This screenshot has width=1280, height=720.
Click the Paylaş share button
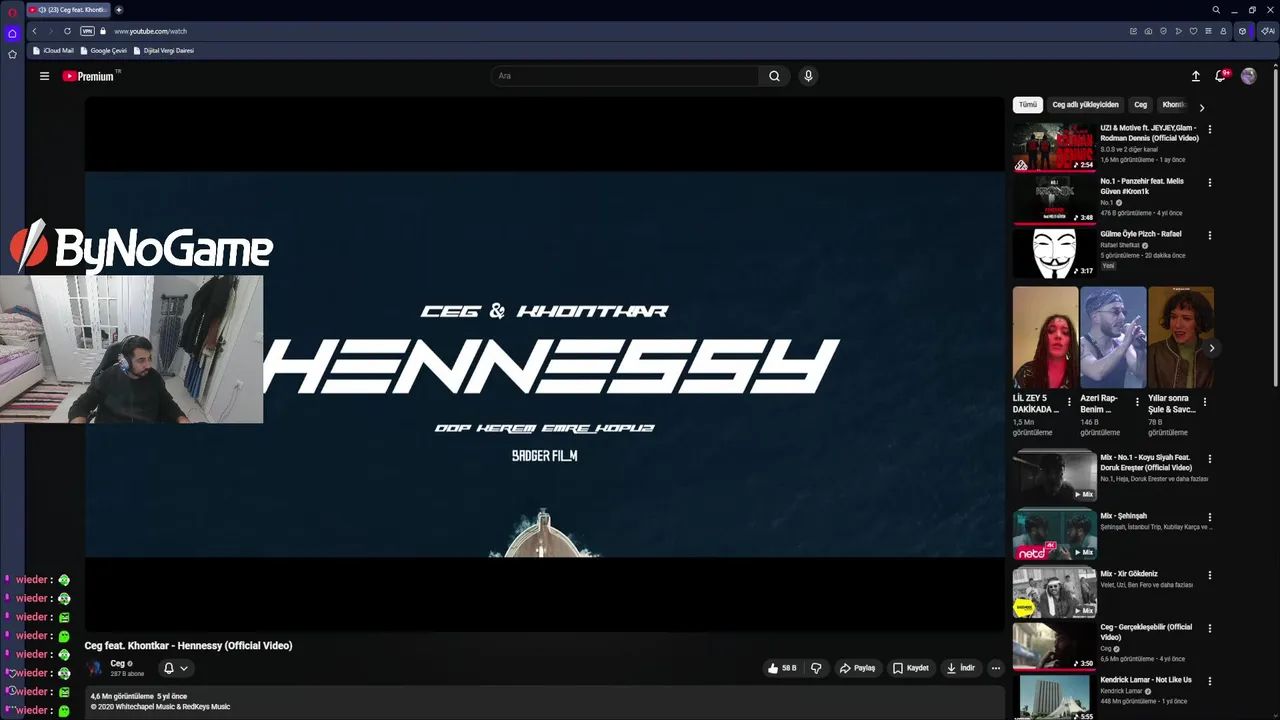tap(857, 668)
